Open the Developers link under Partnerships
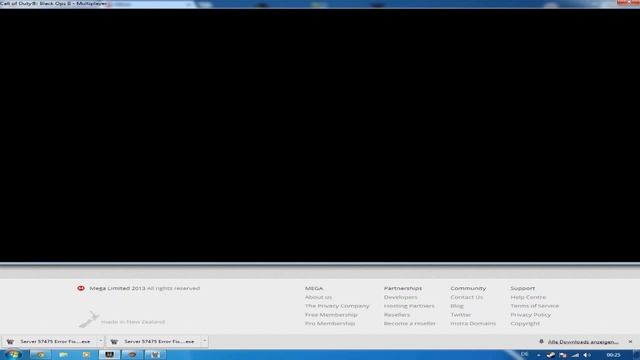This screenshot has height=360, width=640. coord(400,297)
